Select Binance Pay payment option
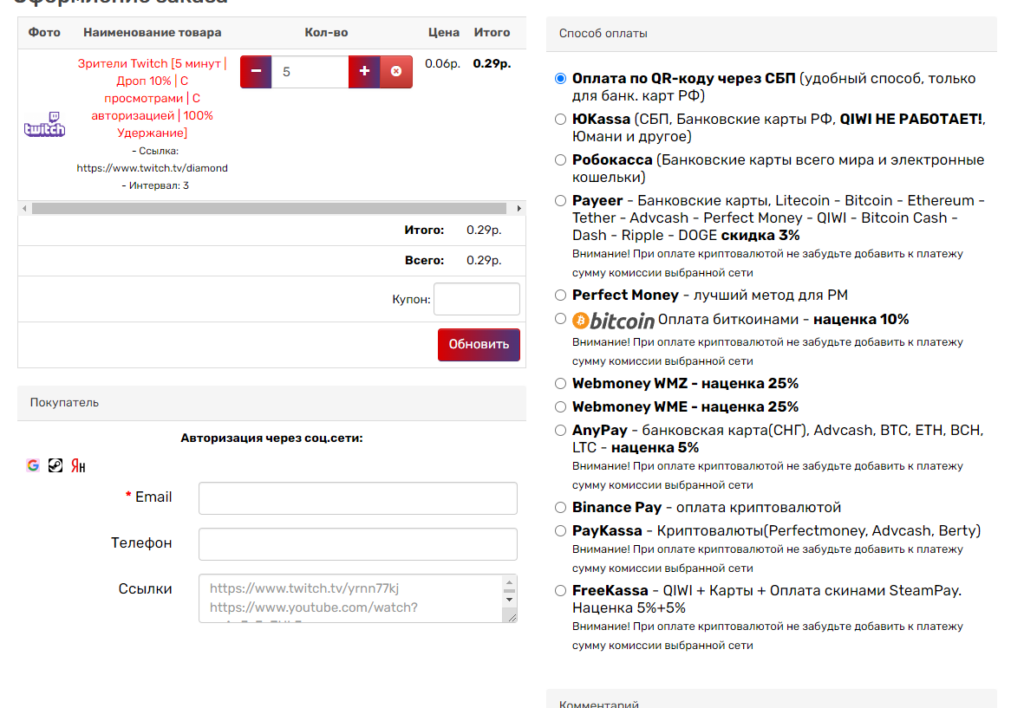Screen dimensions: 1024x708 tap(560, 507)
